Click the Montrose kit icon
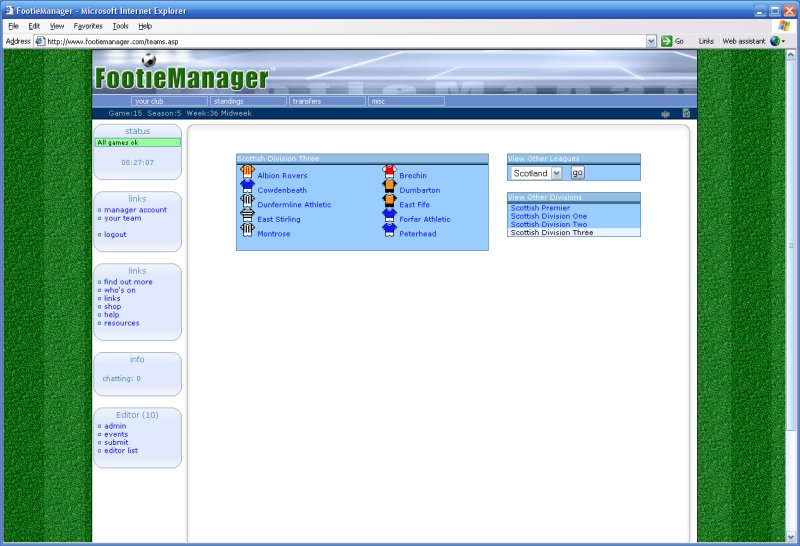 tap(247, 230)
